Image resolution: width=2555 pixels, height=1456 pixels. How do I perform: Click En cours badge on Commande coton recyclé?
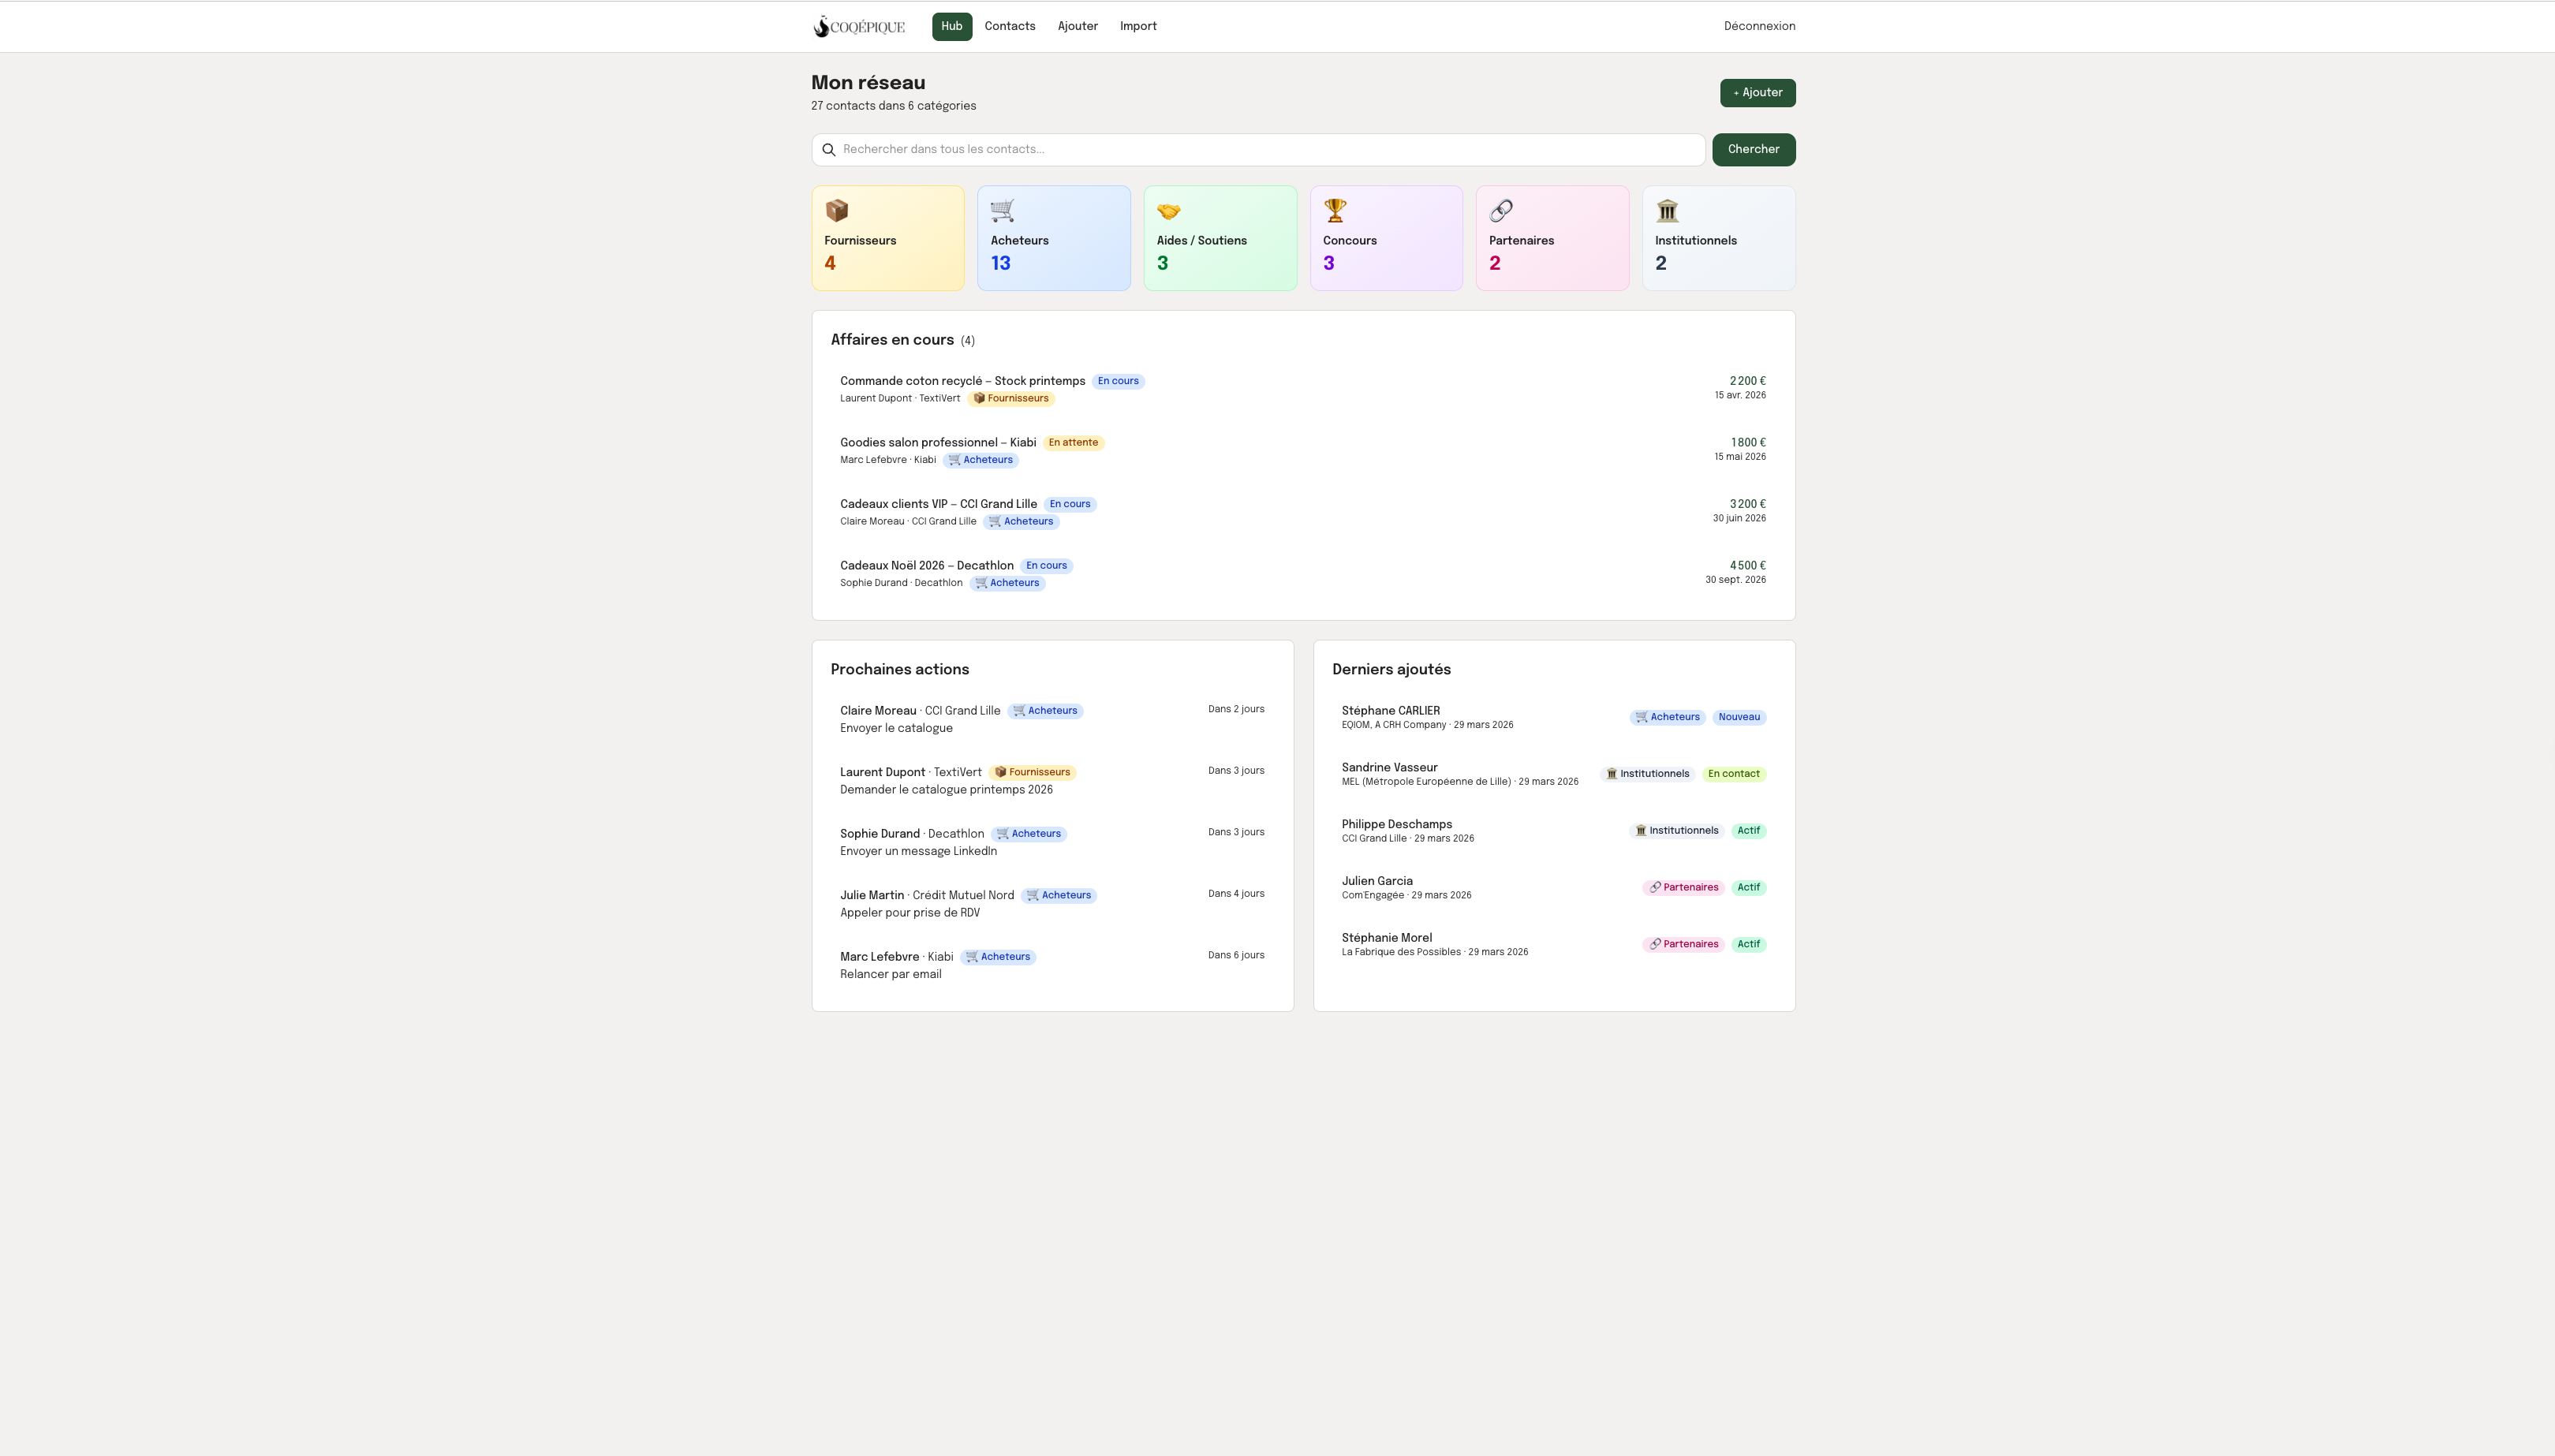tap(1118, 381)
